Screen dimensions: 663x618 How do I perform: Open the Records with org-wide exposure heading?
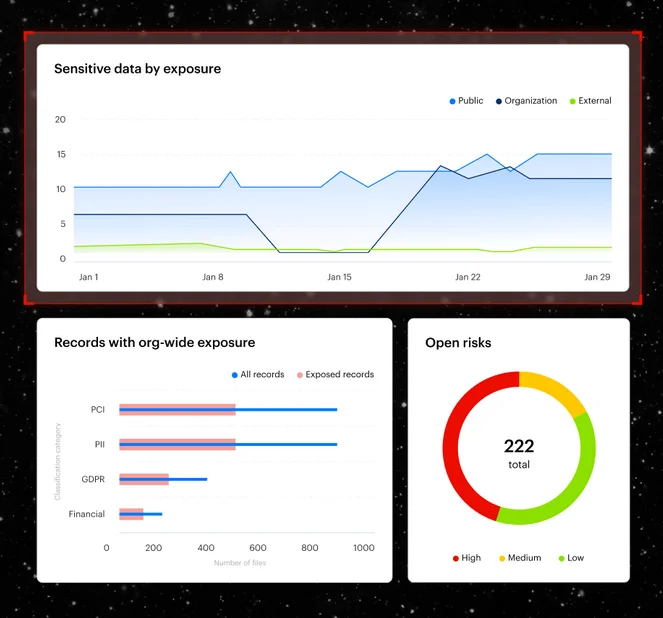click(154, 343)
